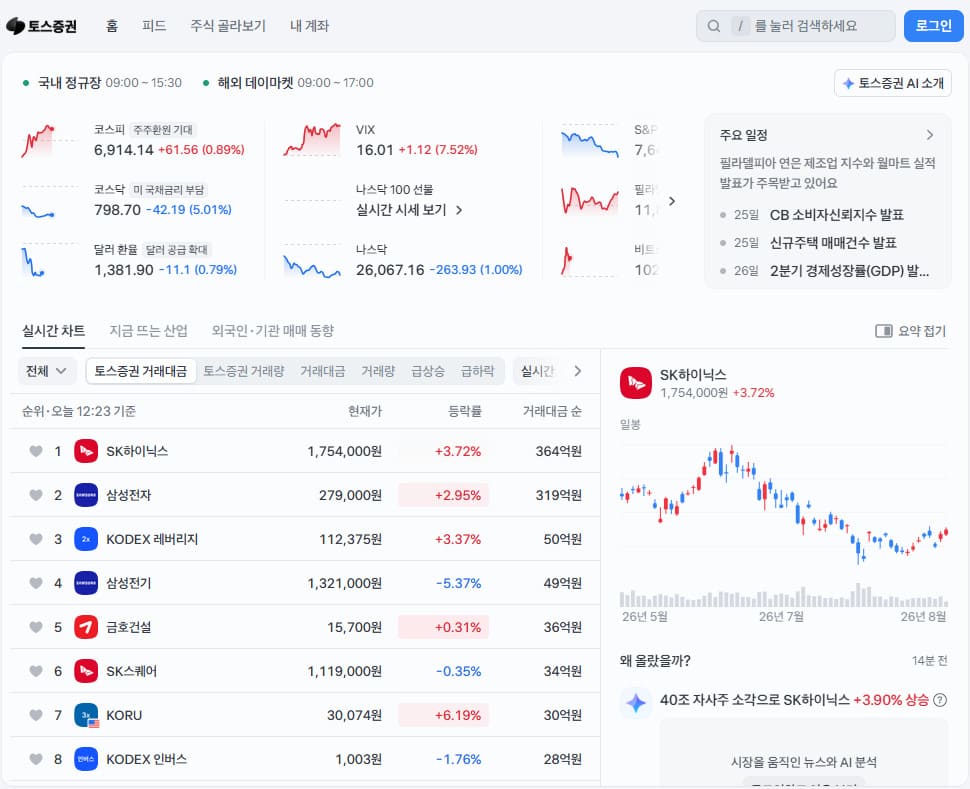Favorite 삼성전자 with the heart
This screenshot has width=970, height=789.
[36, 495]
